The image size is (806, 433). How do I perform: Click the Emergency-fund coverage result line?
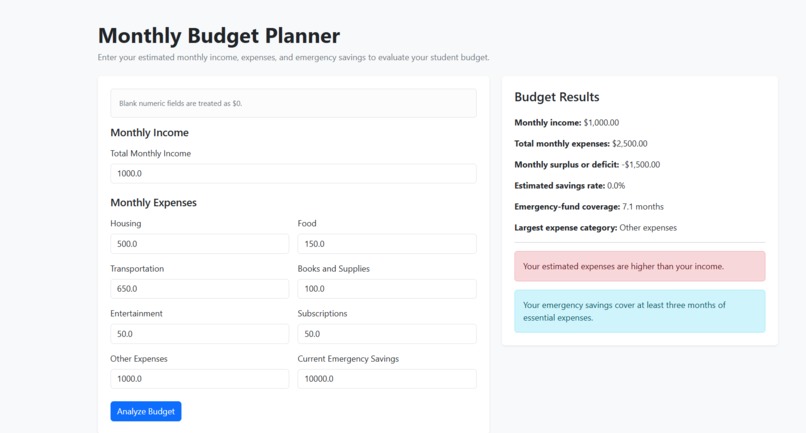[589, 207]
